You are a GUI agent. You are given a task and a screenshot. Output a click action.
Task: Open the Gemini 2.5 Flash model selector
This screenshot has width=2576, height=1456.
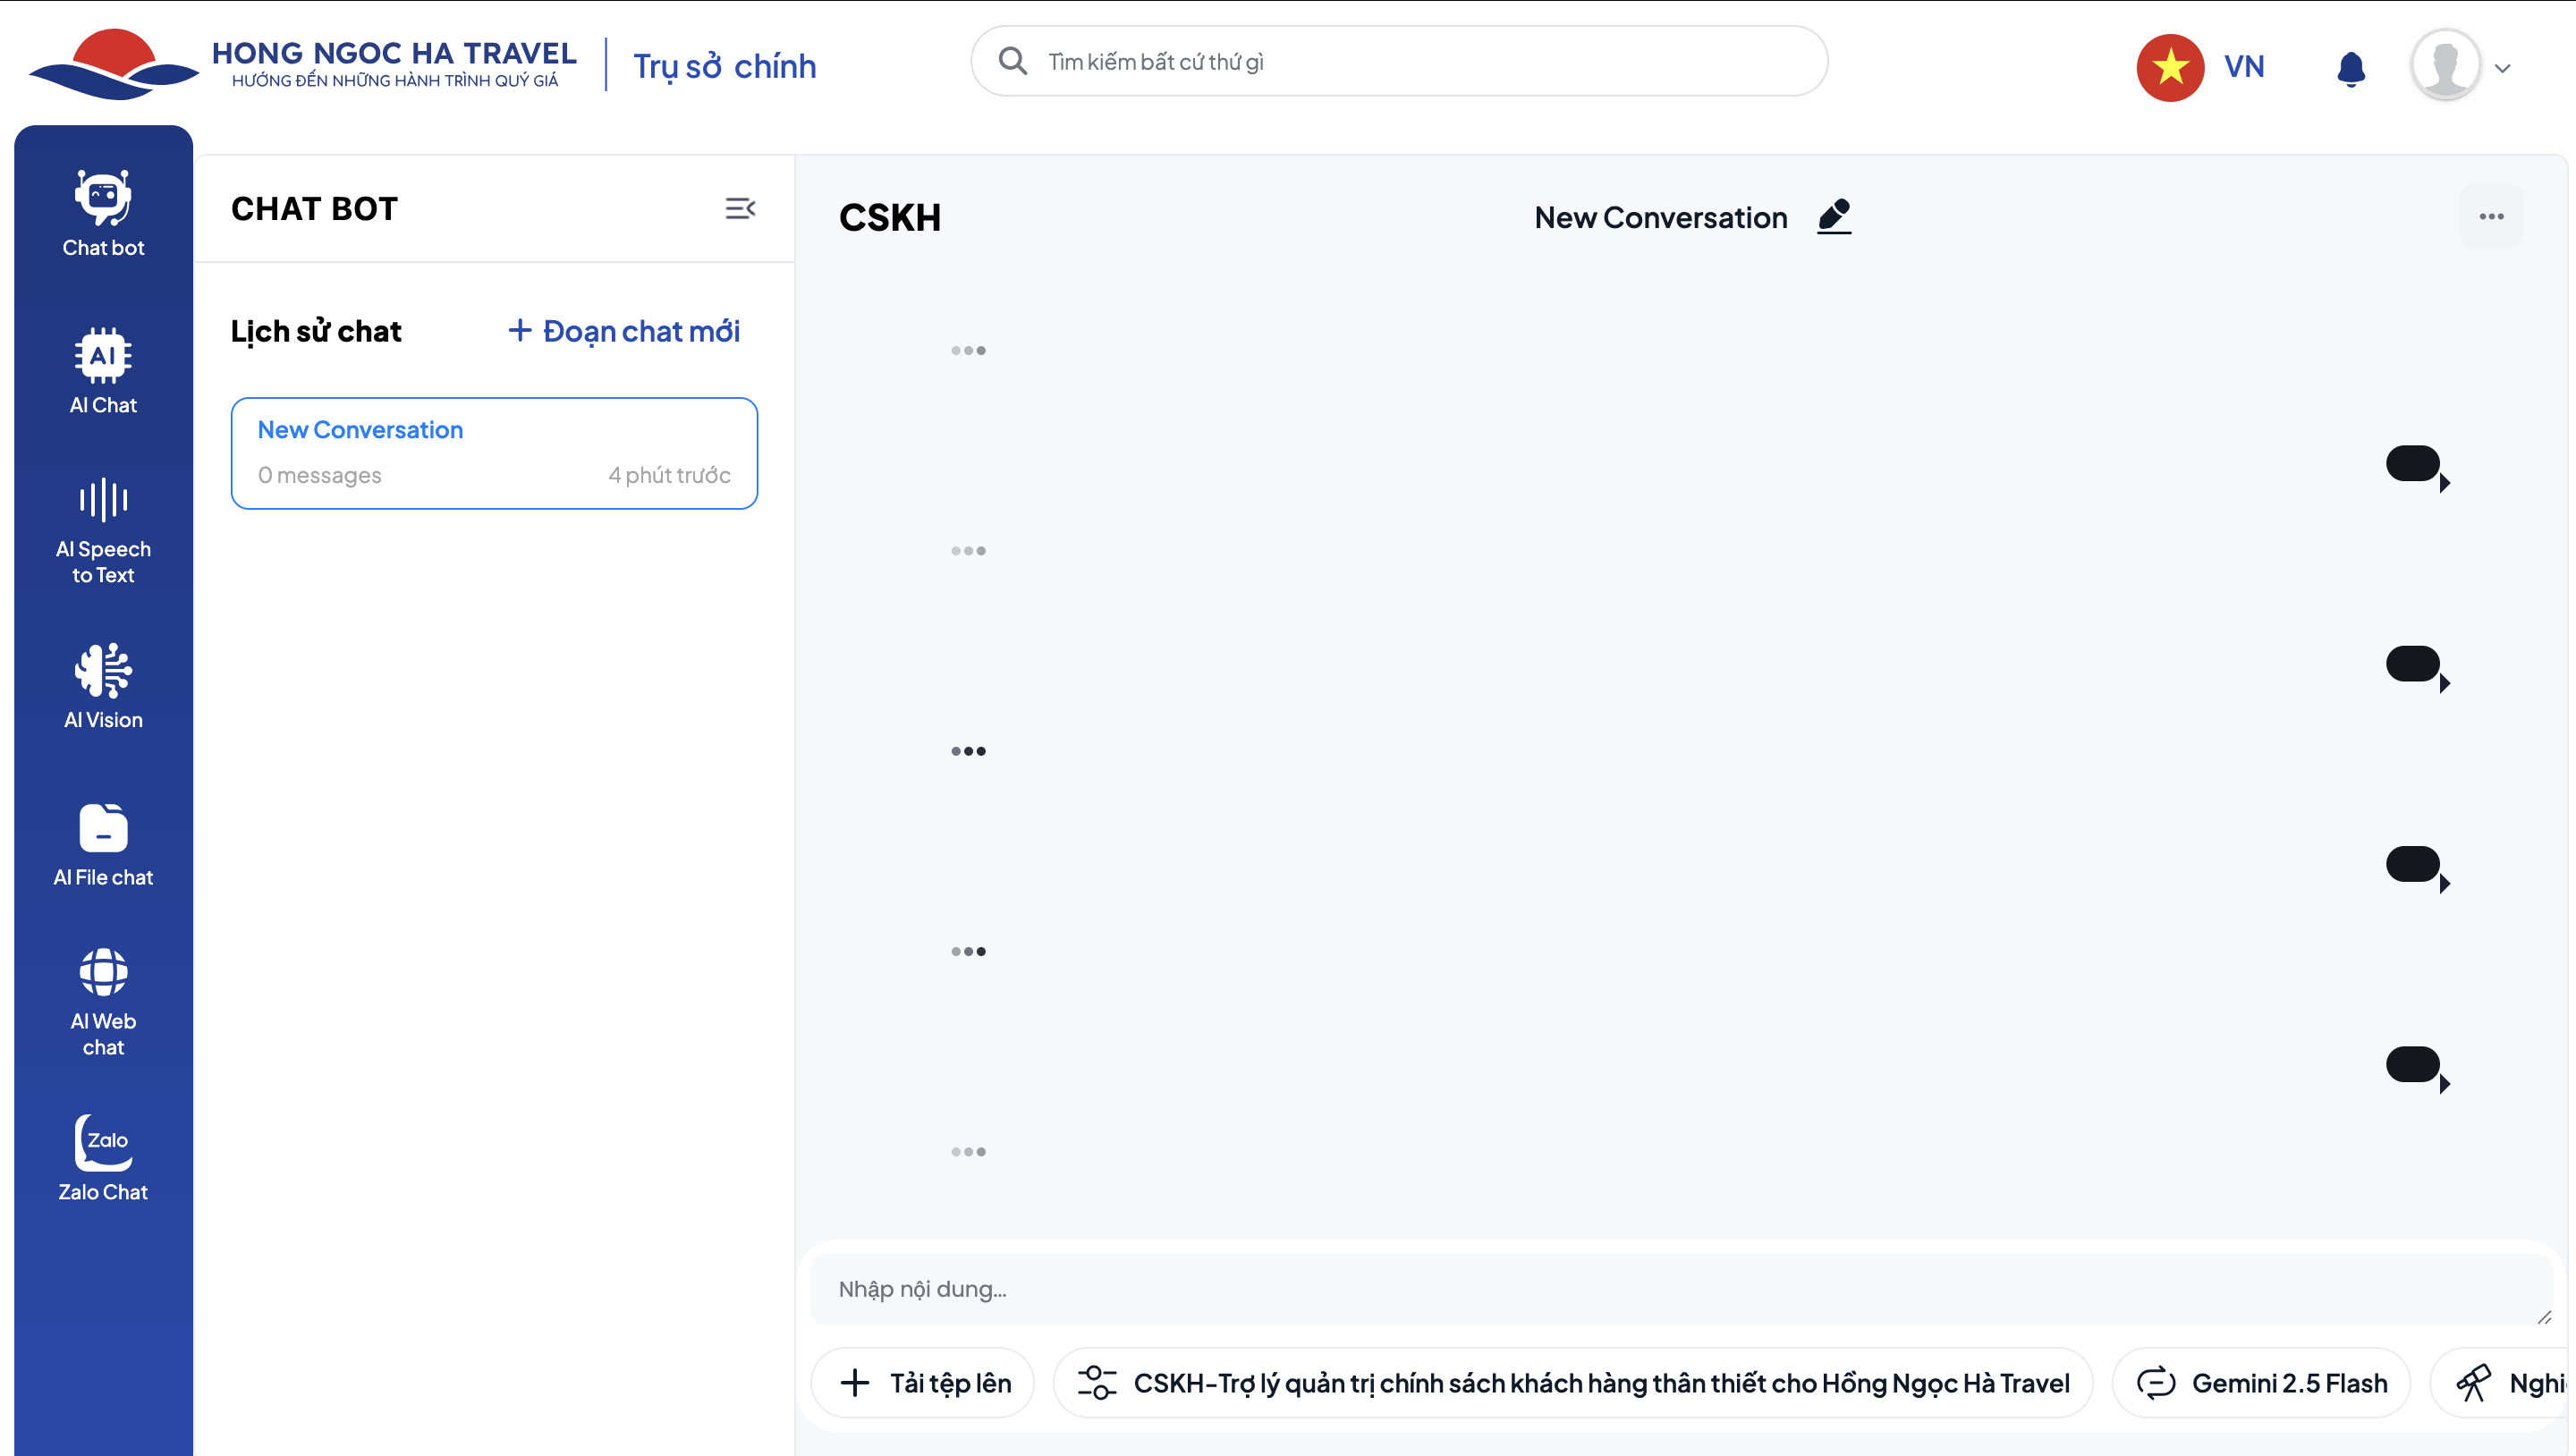(x=2262, y=1383)
